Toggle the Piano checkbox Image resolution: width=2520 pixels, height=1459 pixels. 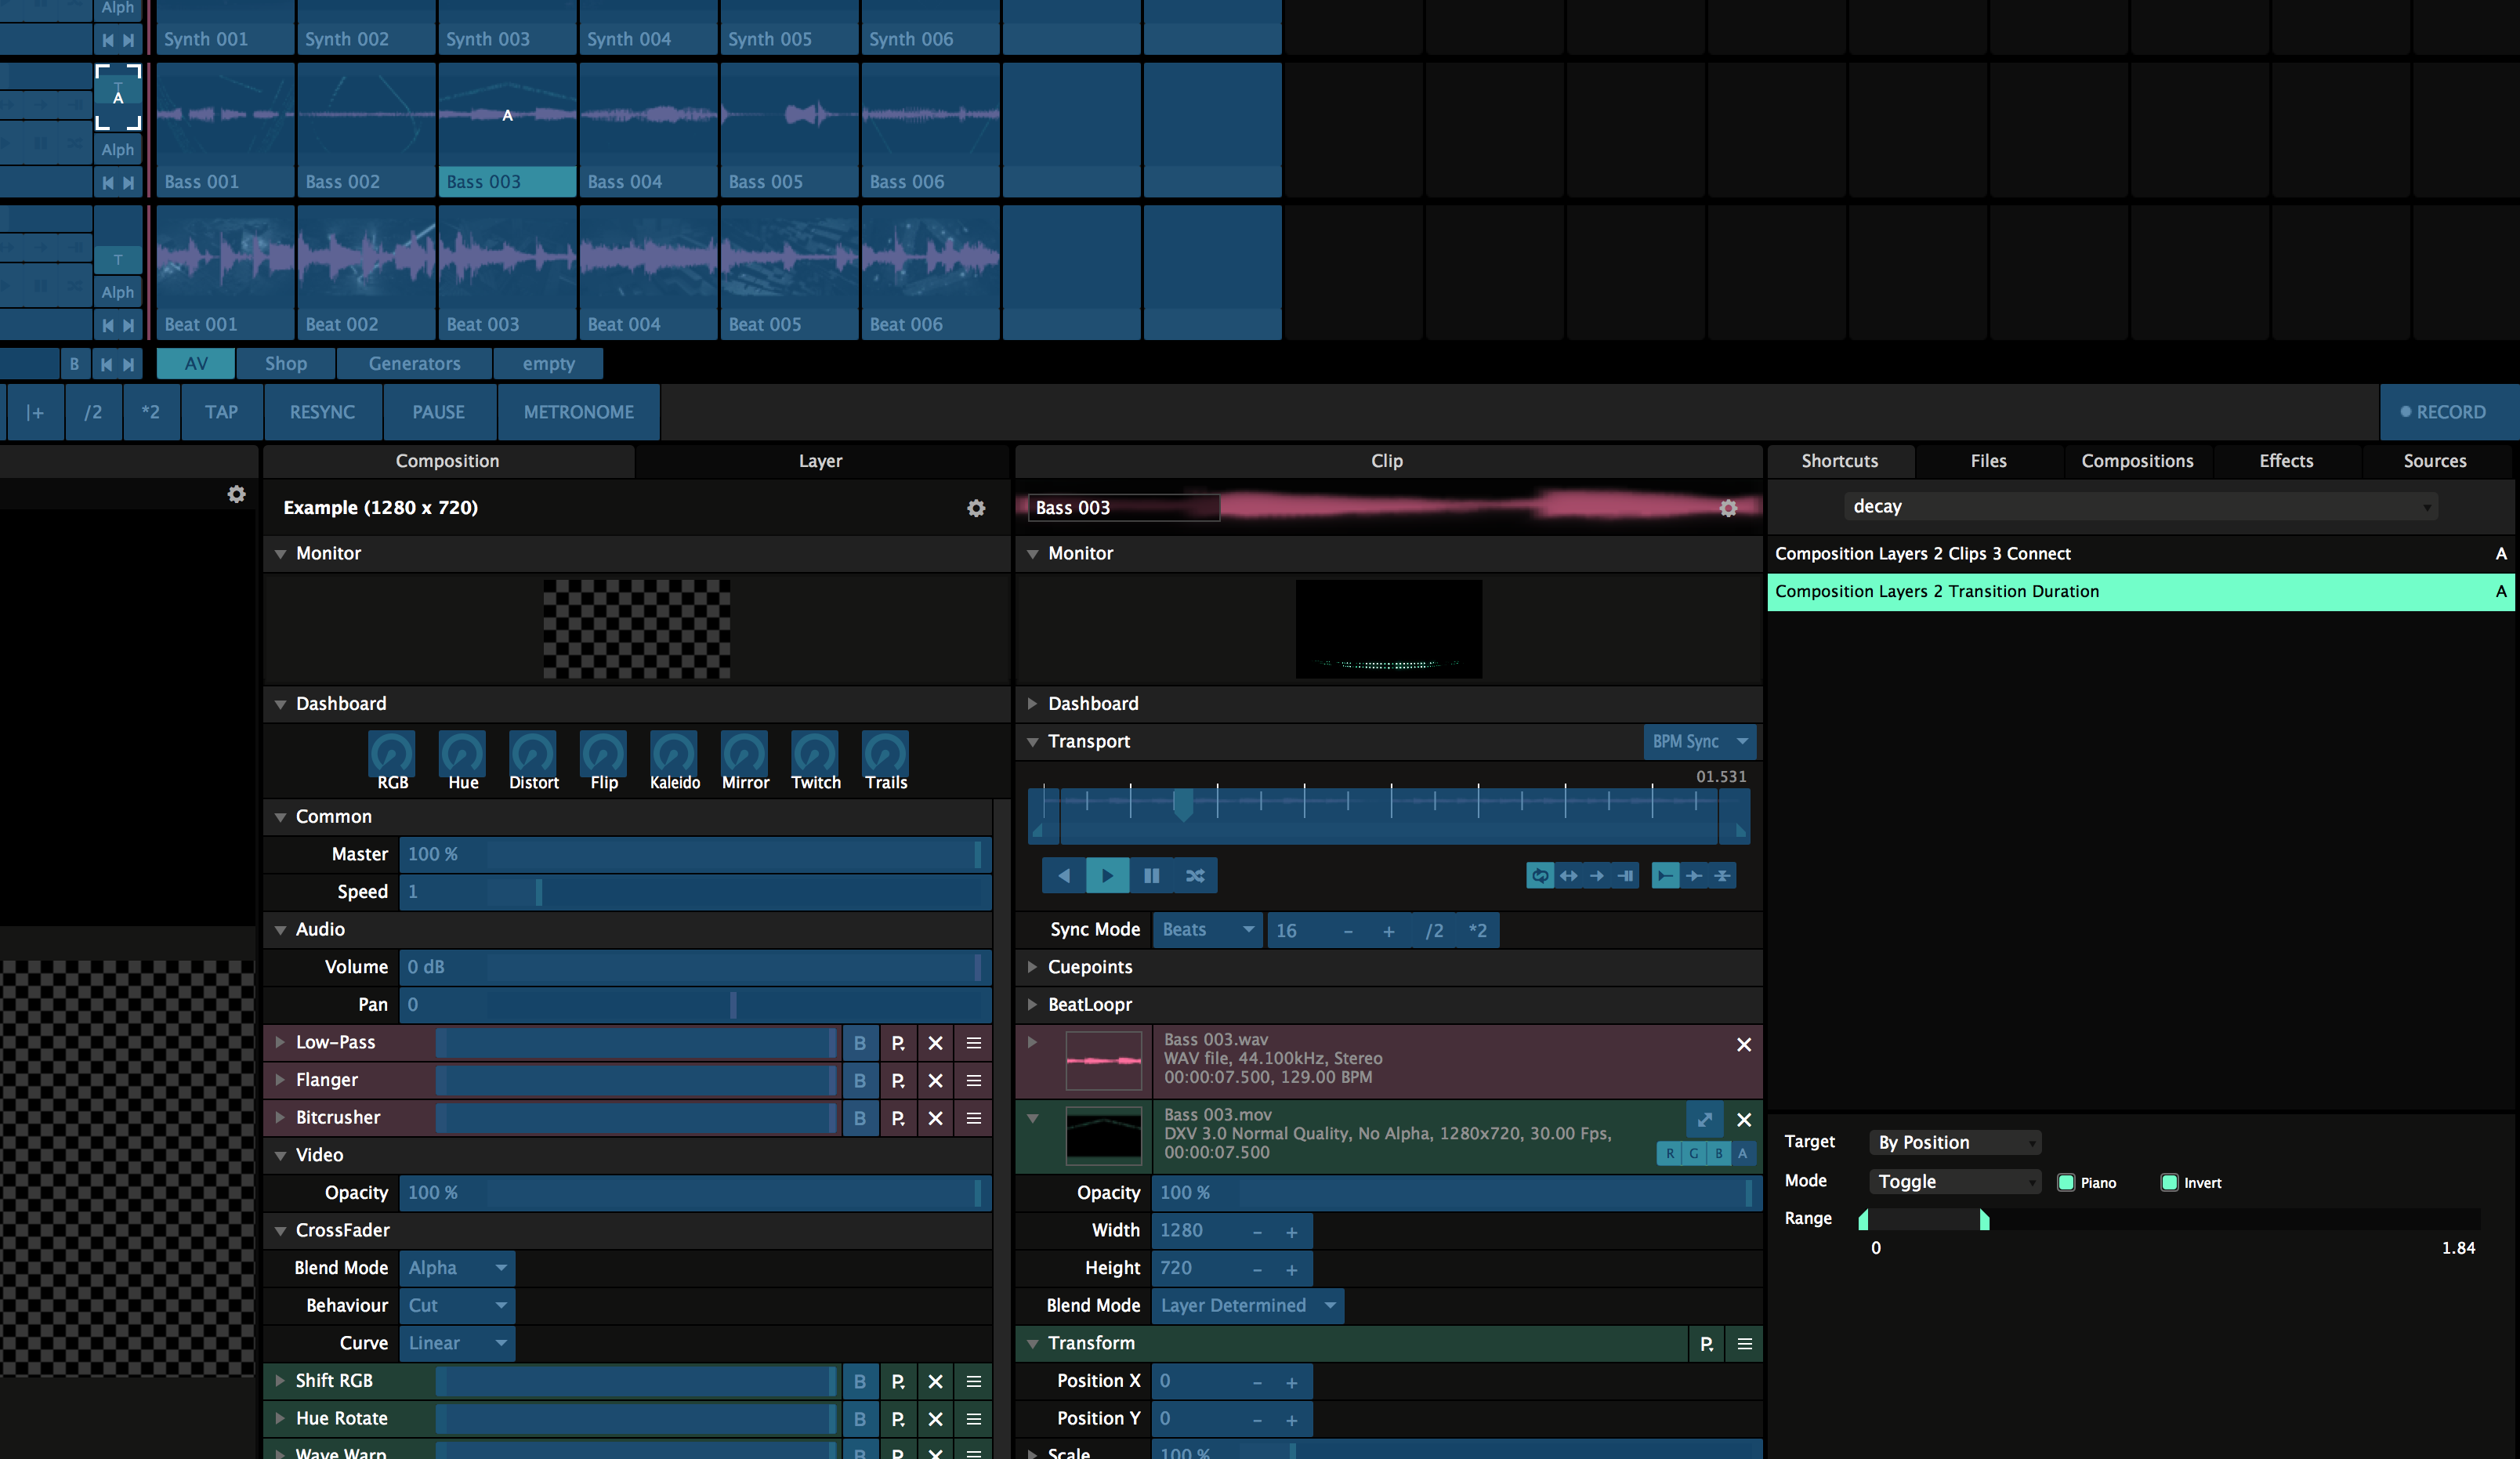point(2066,1182)
